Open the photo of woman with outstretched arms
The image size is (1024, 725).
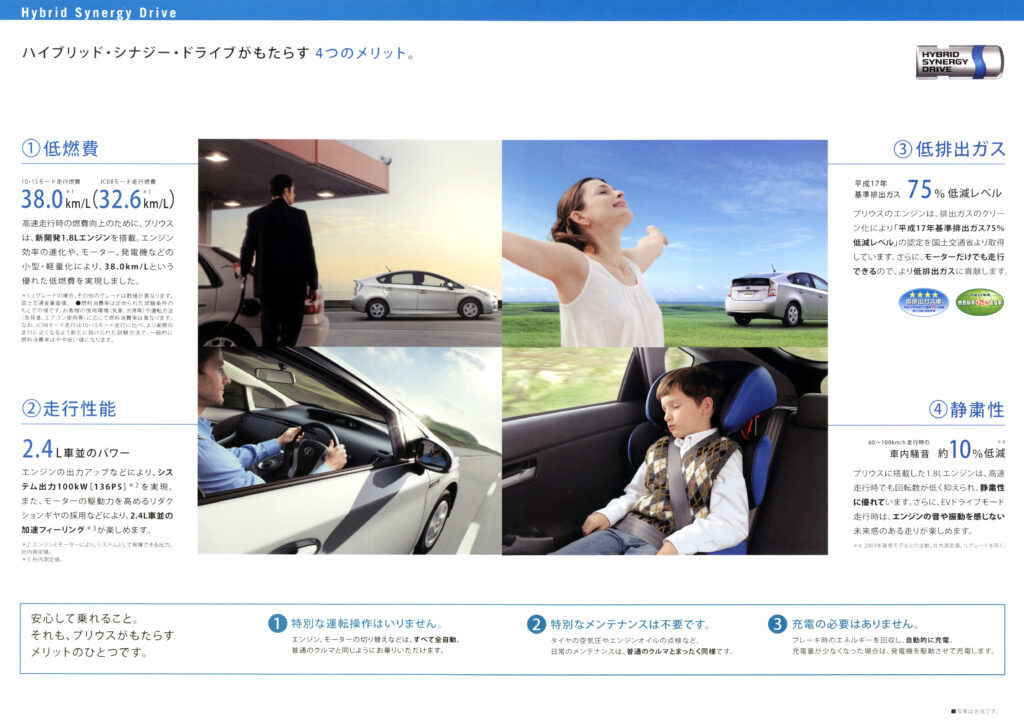[x=665, y=242]
